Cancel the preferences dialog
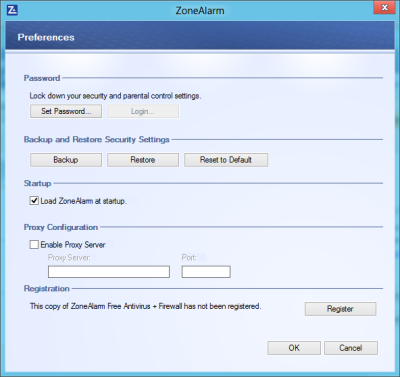The image size is (400, 377). 351,348
